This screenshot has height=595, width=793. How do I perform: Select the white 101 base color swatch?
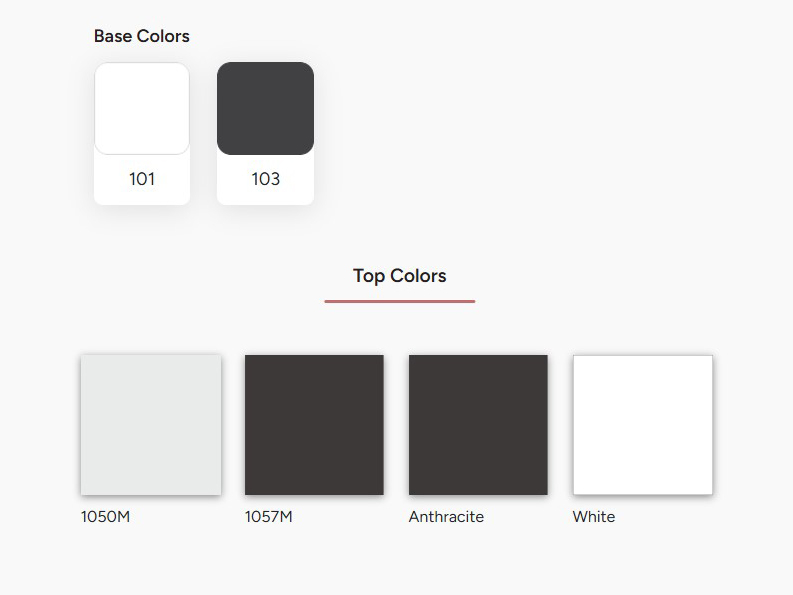click(142, 109)
